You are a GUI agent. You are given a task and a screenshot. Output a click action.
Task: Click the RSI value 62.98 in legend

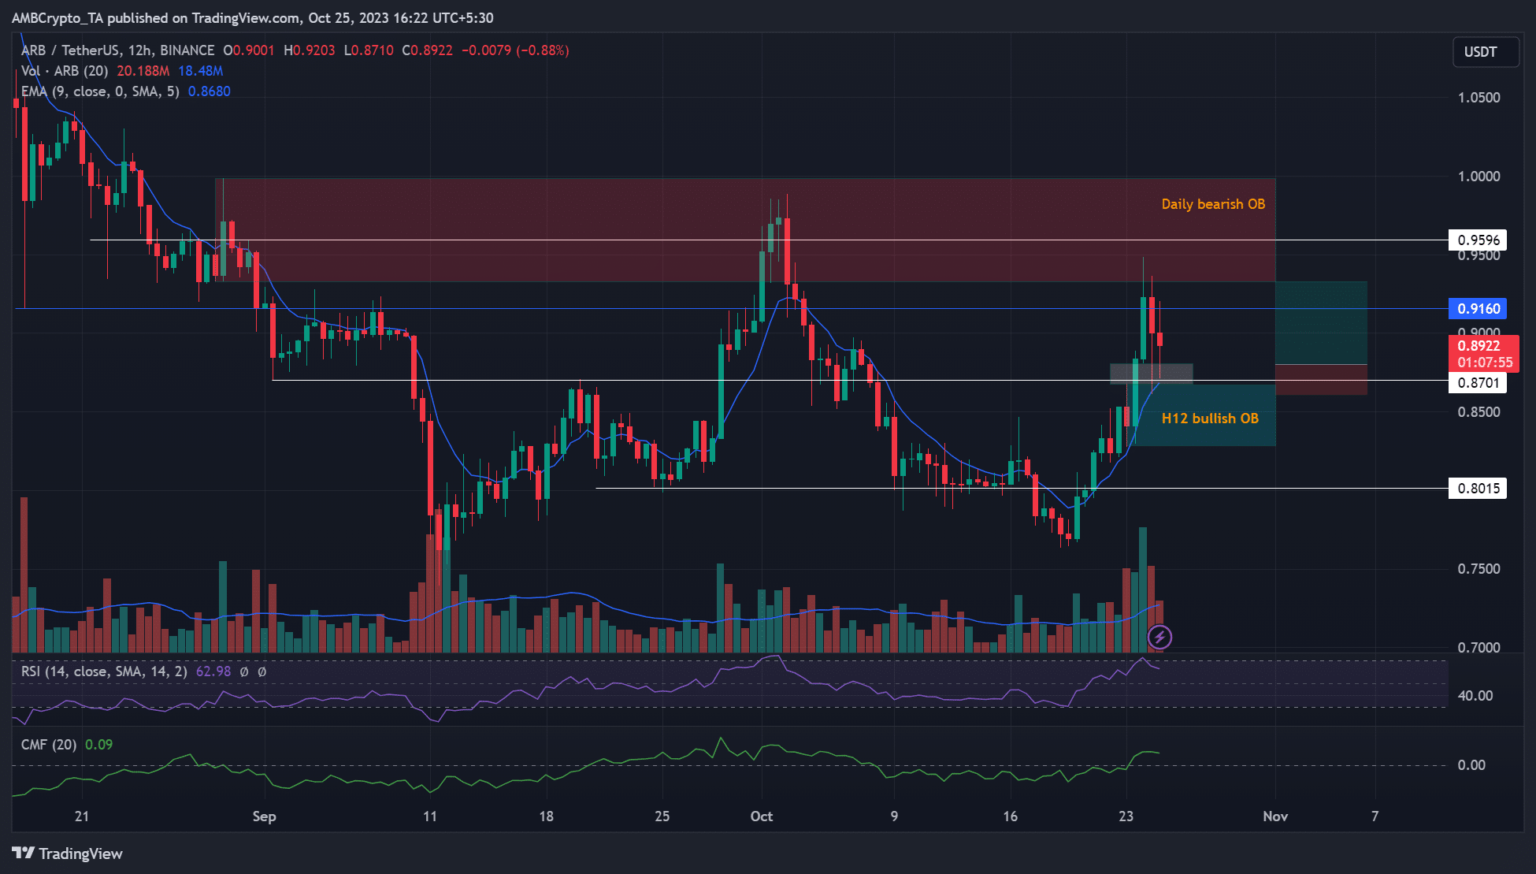pos(213,671)
